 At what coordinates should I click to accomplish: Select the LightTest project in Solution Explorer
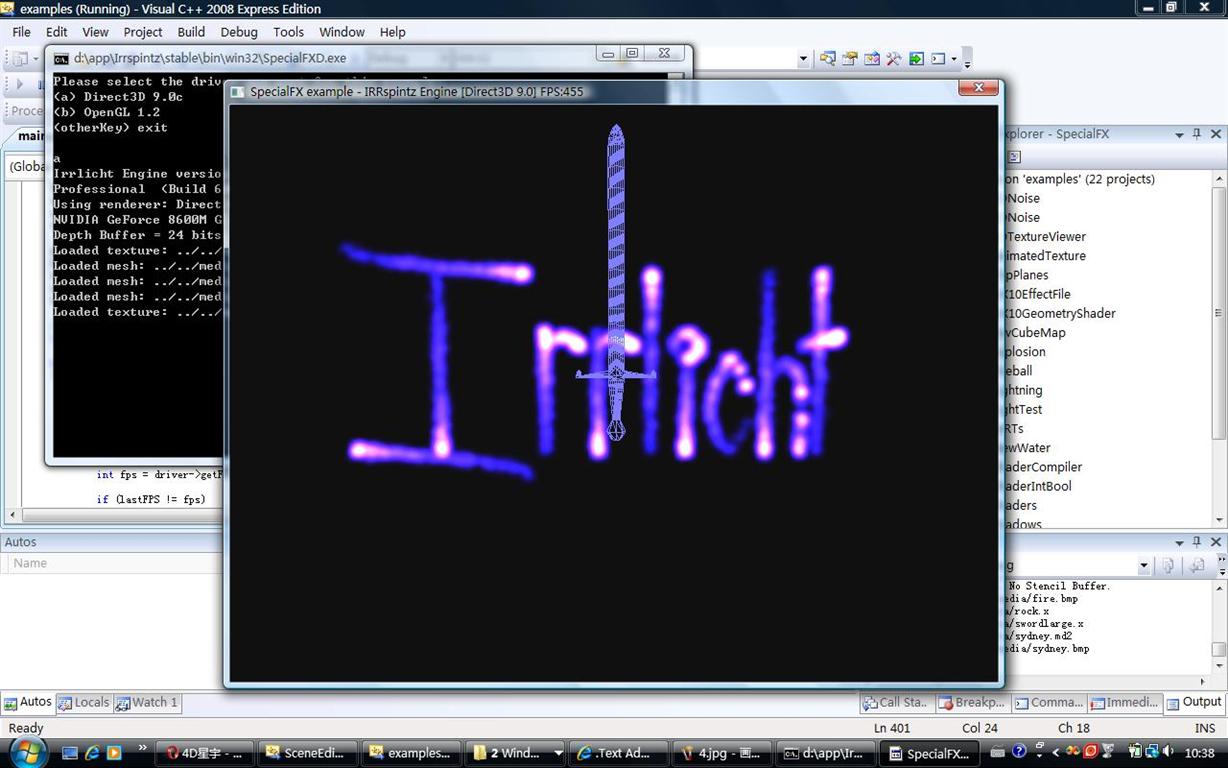tap(1023, 409)
